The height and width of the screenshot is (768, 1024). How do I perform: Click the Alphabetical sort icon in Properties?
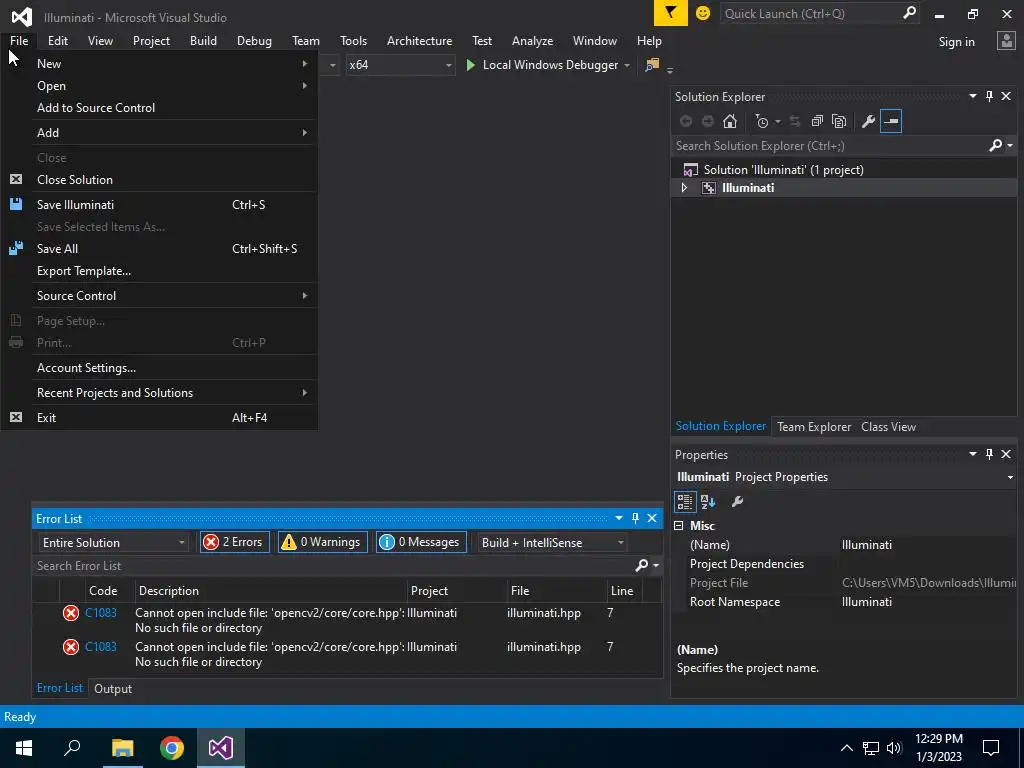click(708, 502)
